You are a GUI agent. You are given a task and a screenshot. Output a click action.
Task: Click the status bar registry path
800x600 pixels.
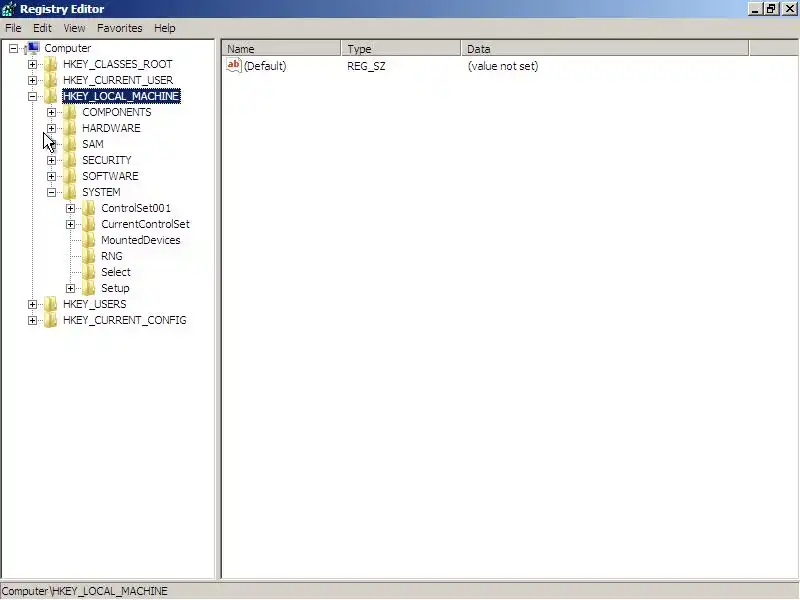tap(85, 591)
